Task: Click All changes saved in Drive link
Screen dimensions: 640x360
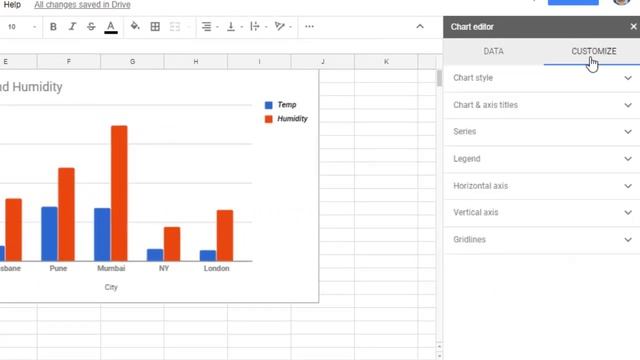Action: [x=82, y=5]
